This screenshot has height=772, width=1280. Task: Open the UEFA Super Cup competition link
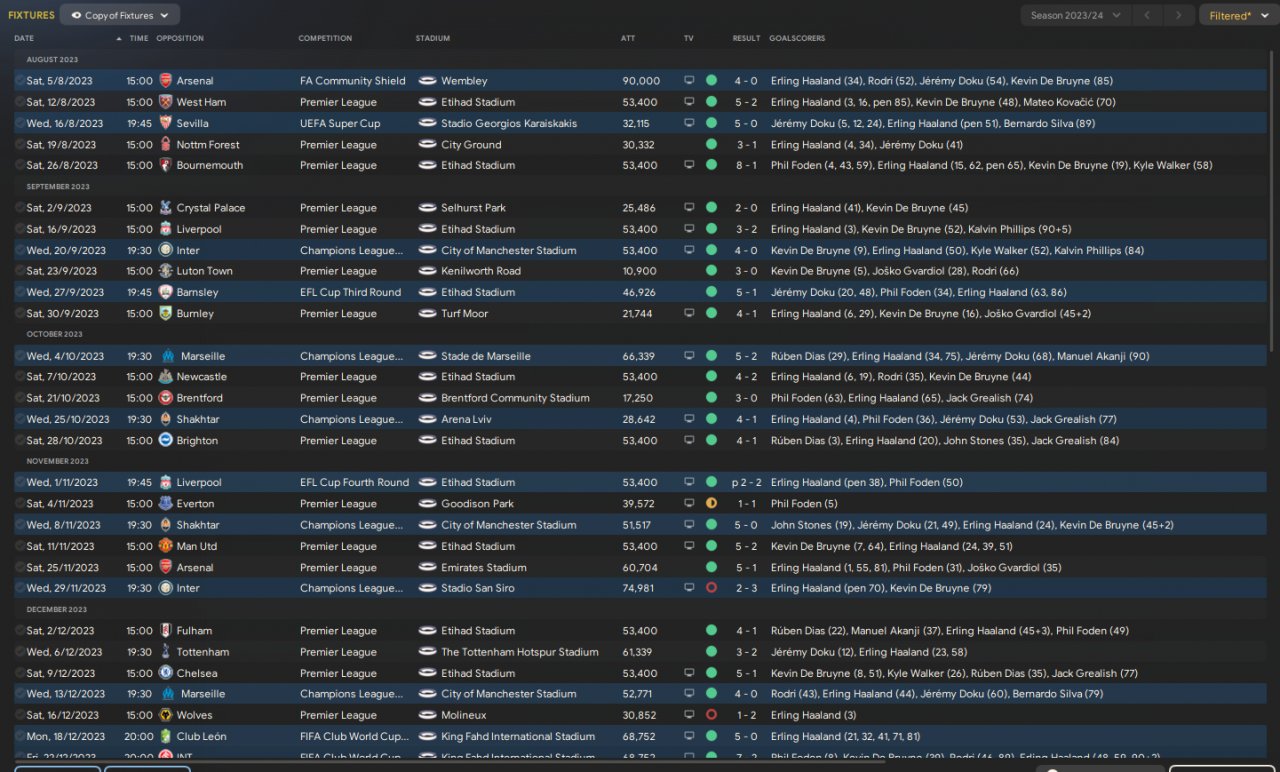[x=340, y=124]
